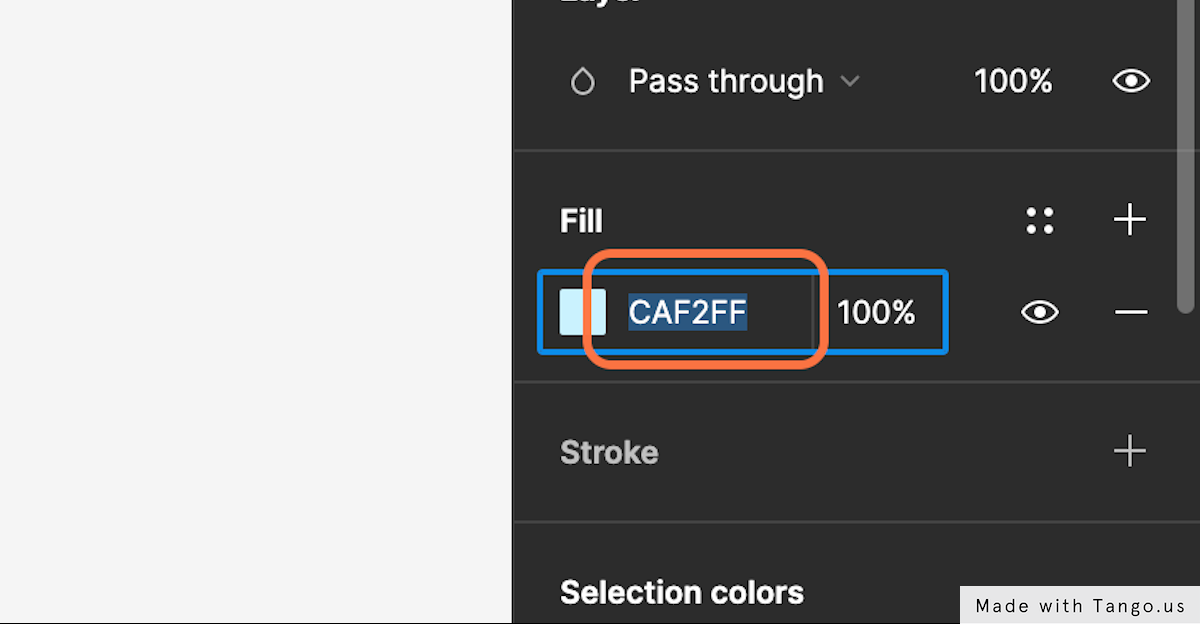Toggle layer visibility eye in Layer section
The image size is (1200, 624).
click(x=1131, y=82)
